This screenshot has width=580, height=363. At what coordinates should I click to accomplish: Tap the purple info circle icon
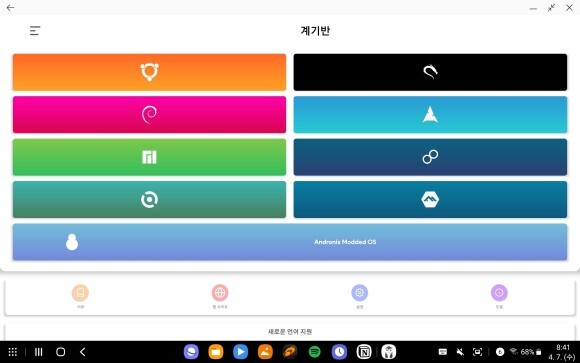pos(499,293)
